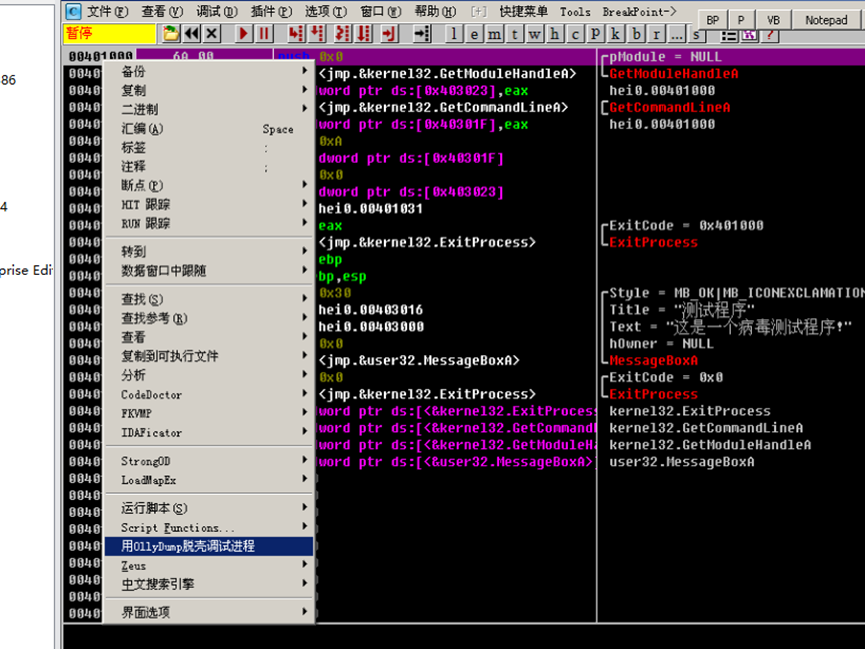Click the red help question mark icon
The width and height of the screenshot is (865, 649).
(x=770, y=36)
